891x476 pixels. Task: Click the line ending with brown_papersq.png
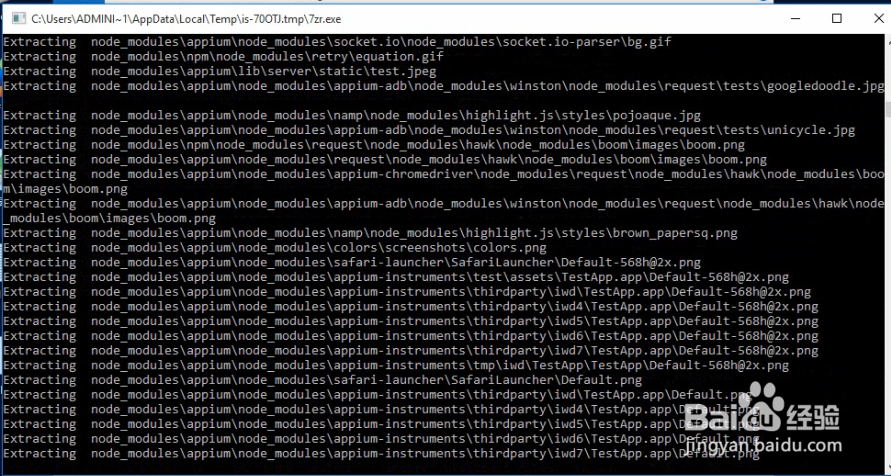tap(370, 233)
